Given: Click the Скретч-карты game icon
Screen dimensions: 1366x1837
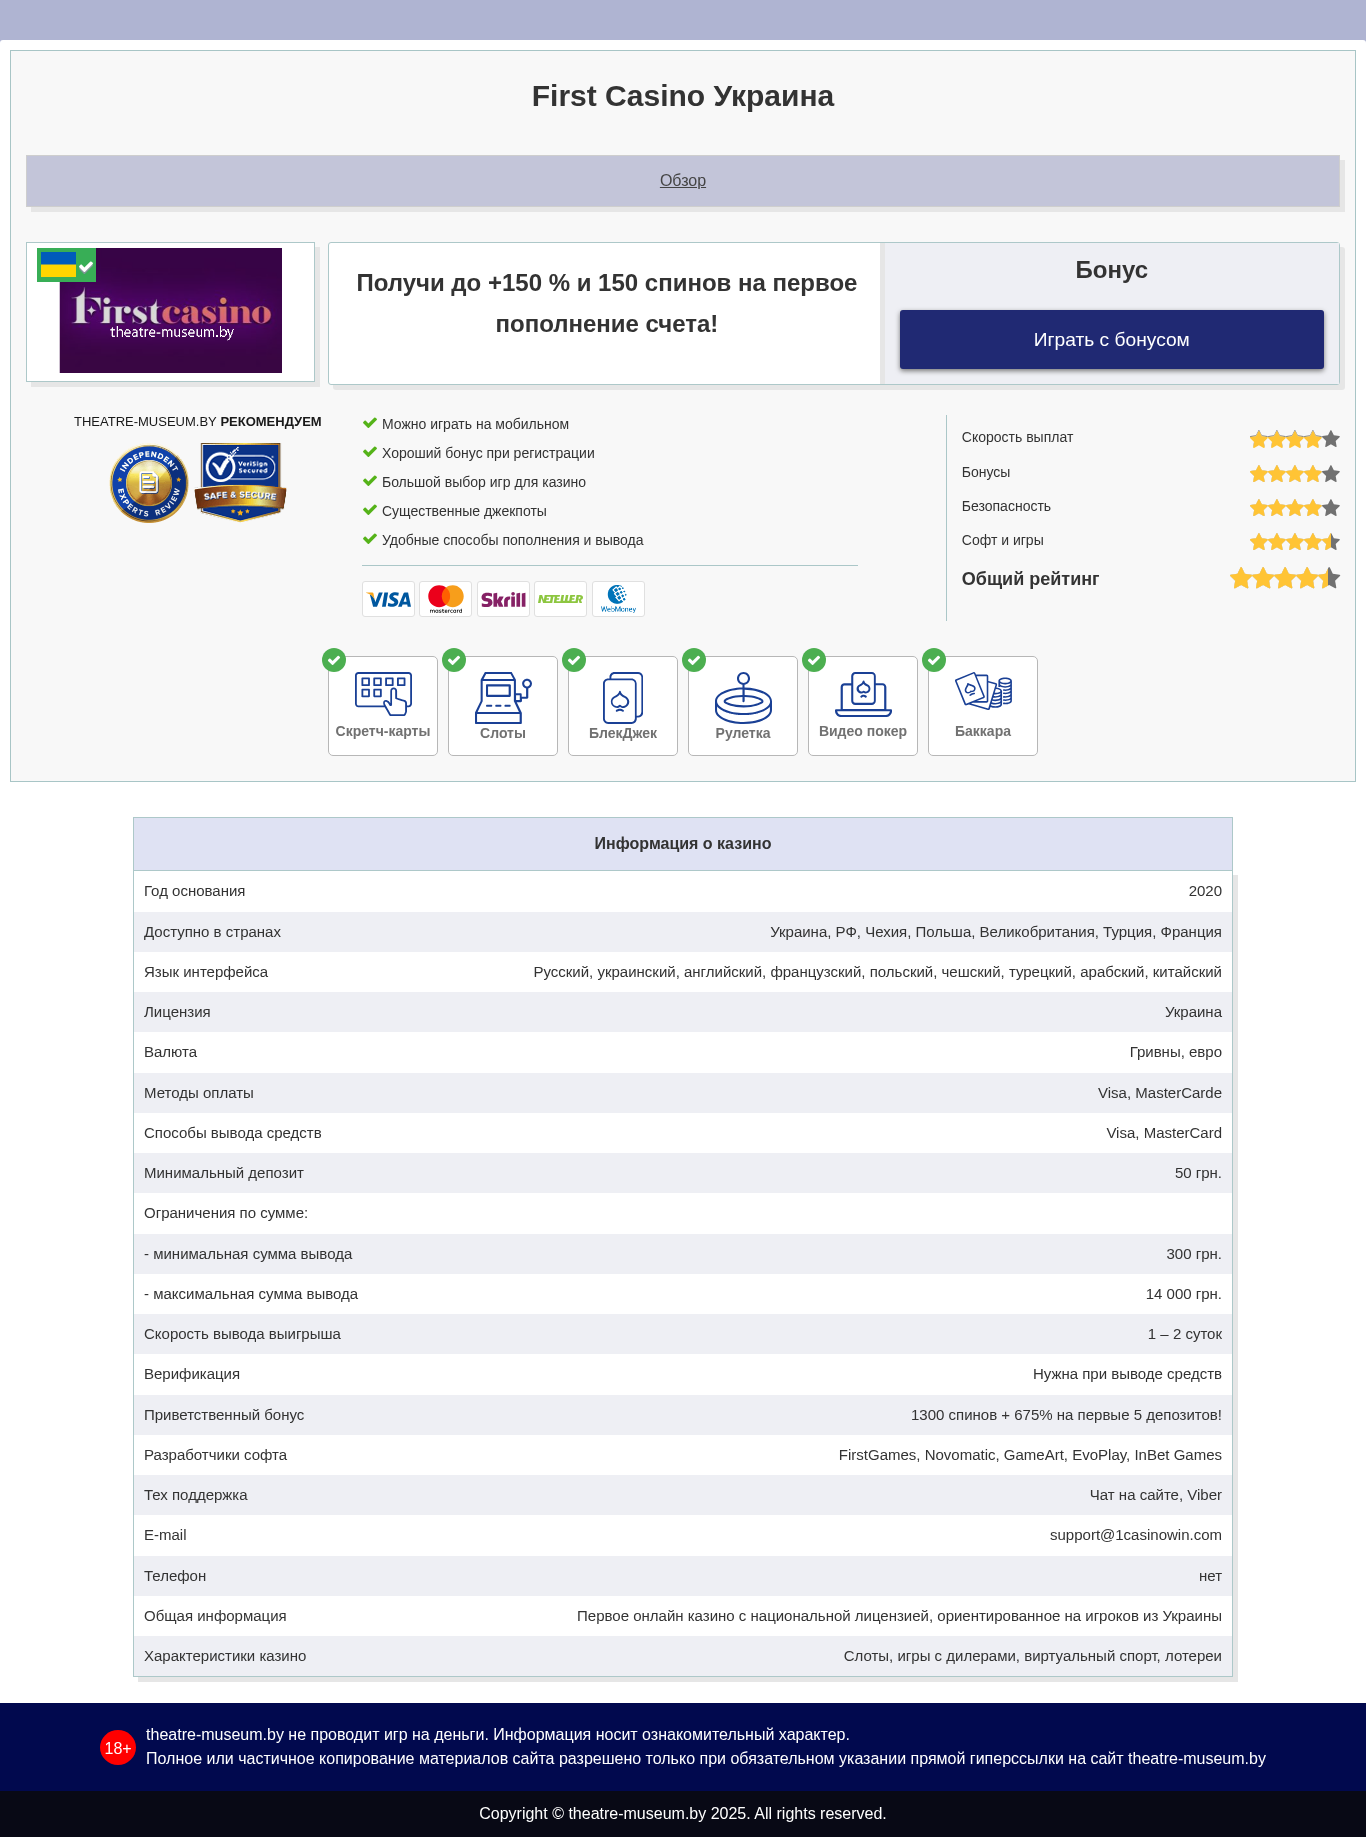Looking at the screenshot, I should coord(383,694).
